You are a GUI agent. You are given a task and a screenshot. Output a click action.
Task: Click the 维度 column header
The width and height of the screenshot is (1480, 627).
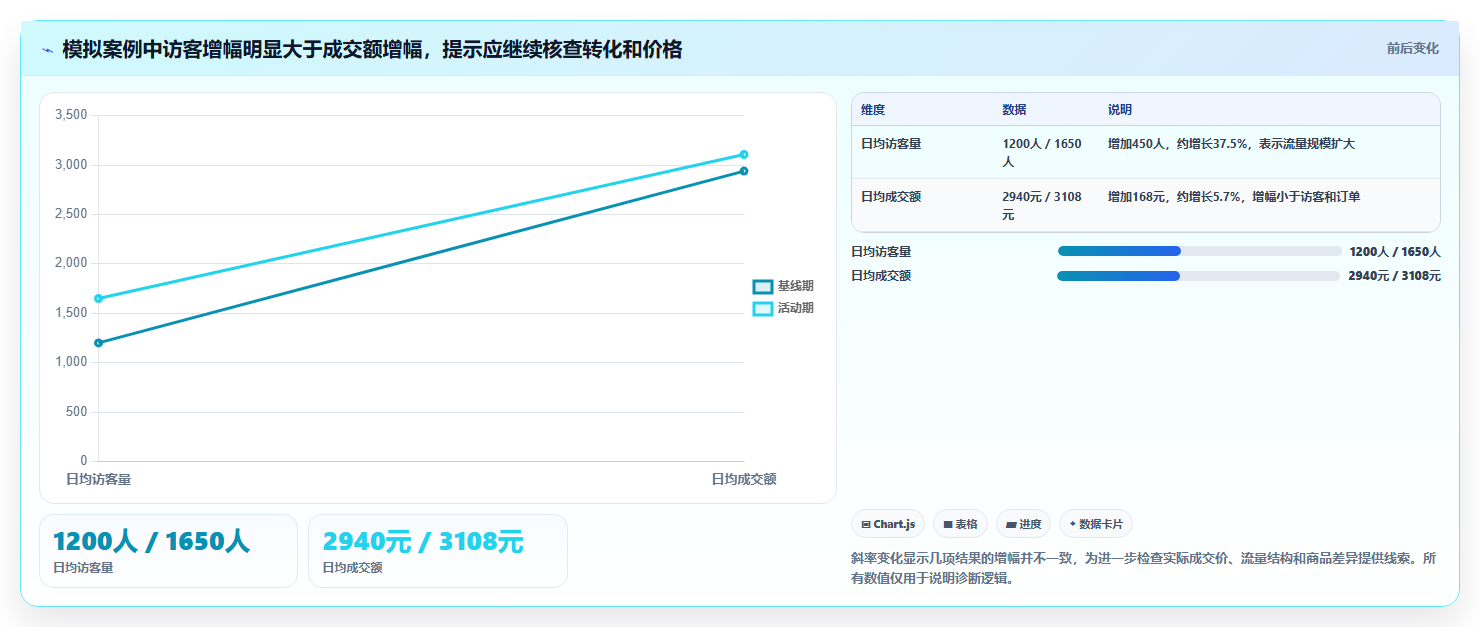click(x=873, y=110)
